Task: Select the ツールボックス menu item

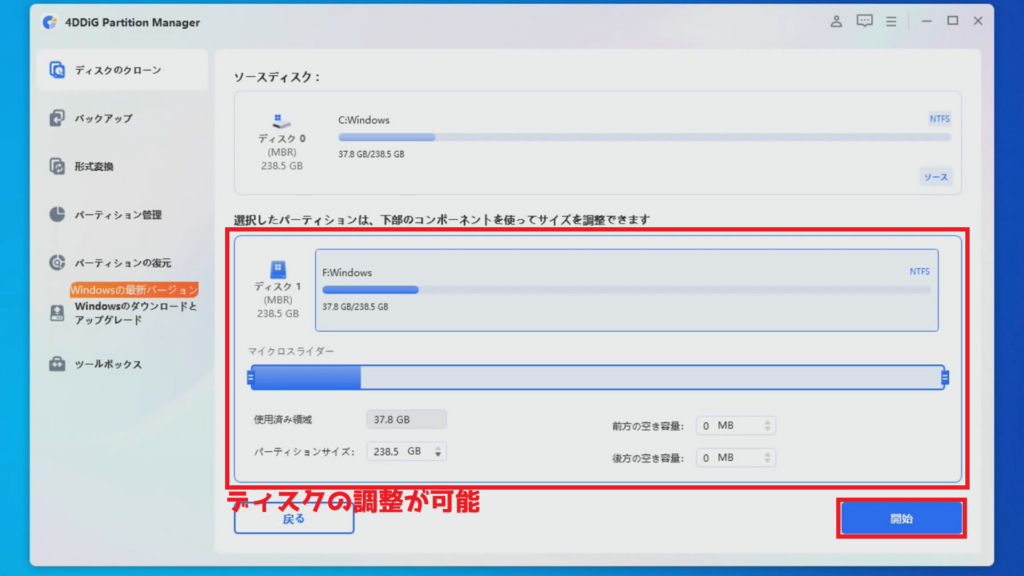Action: pos(108,364)
